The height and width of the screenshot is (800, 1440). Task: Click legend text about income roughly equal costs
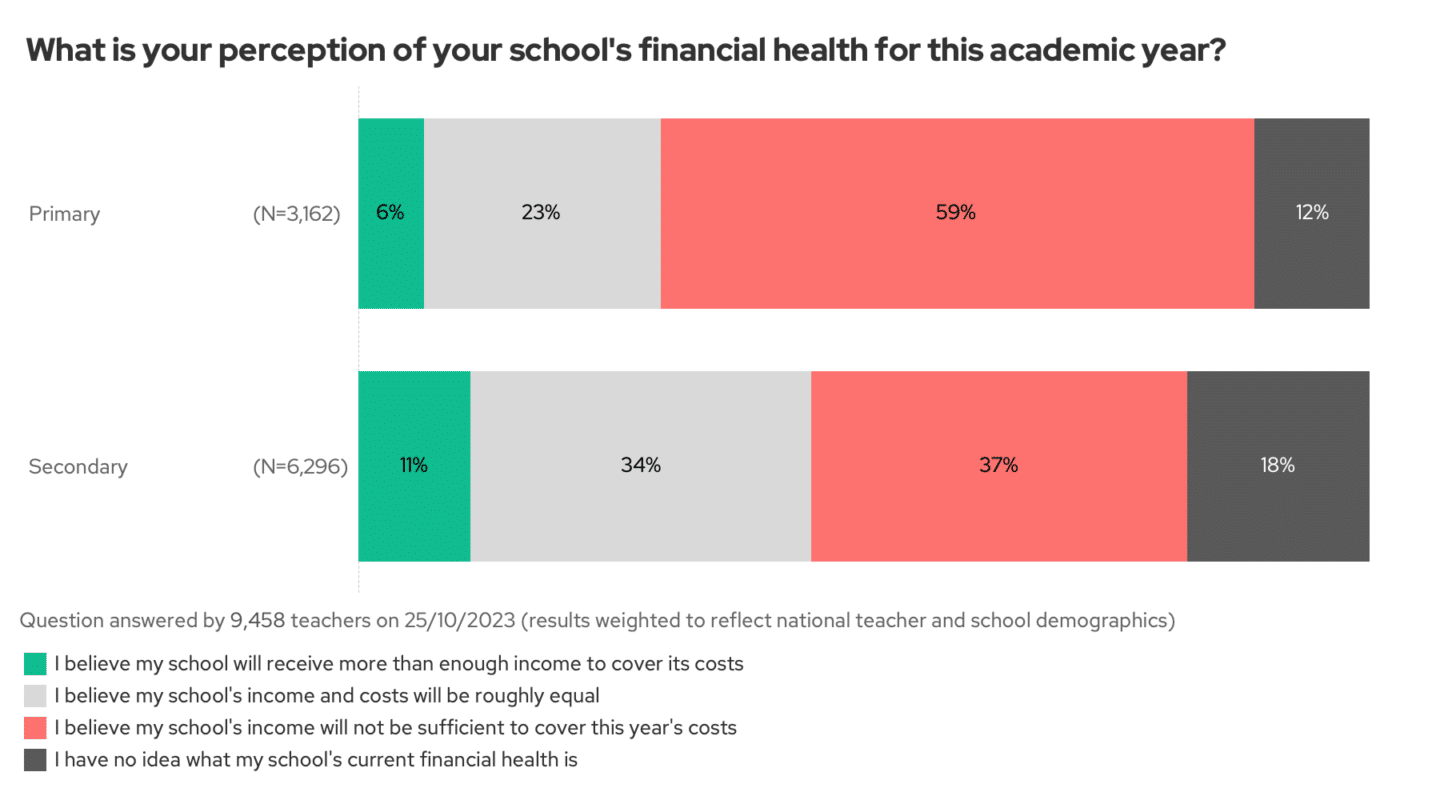(x=326, y=695)
